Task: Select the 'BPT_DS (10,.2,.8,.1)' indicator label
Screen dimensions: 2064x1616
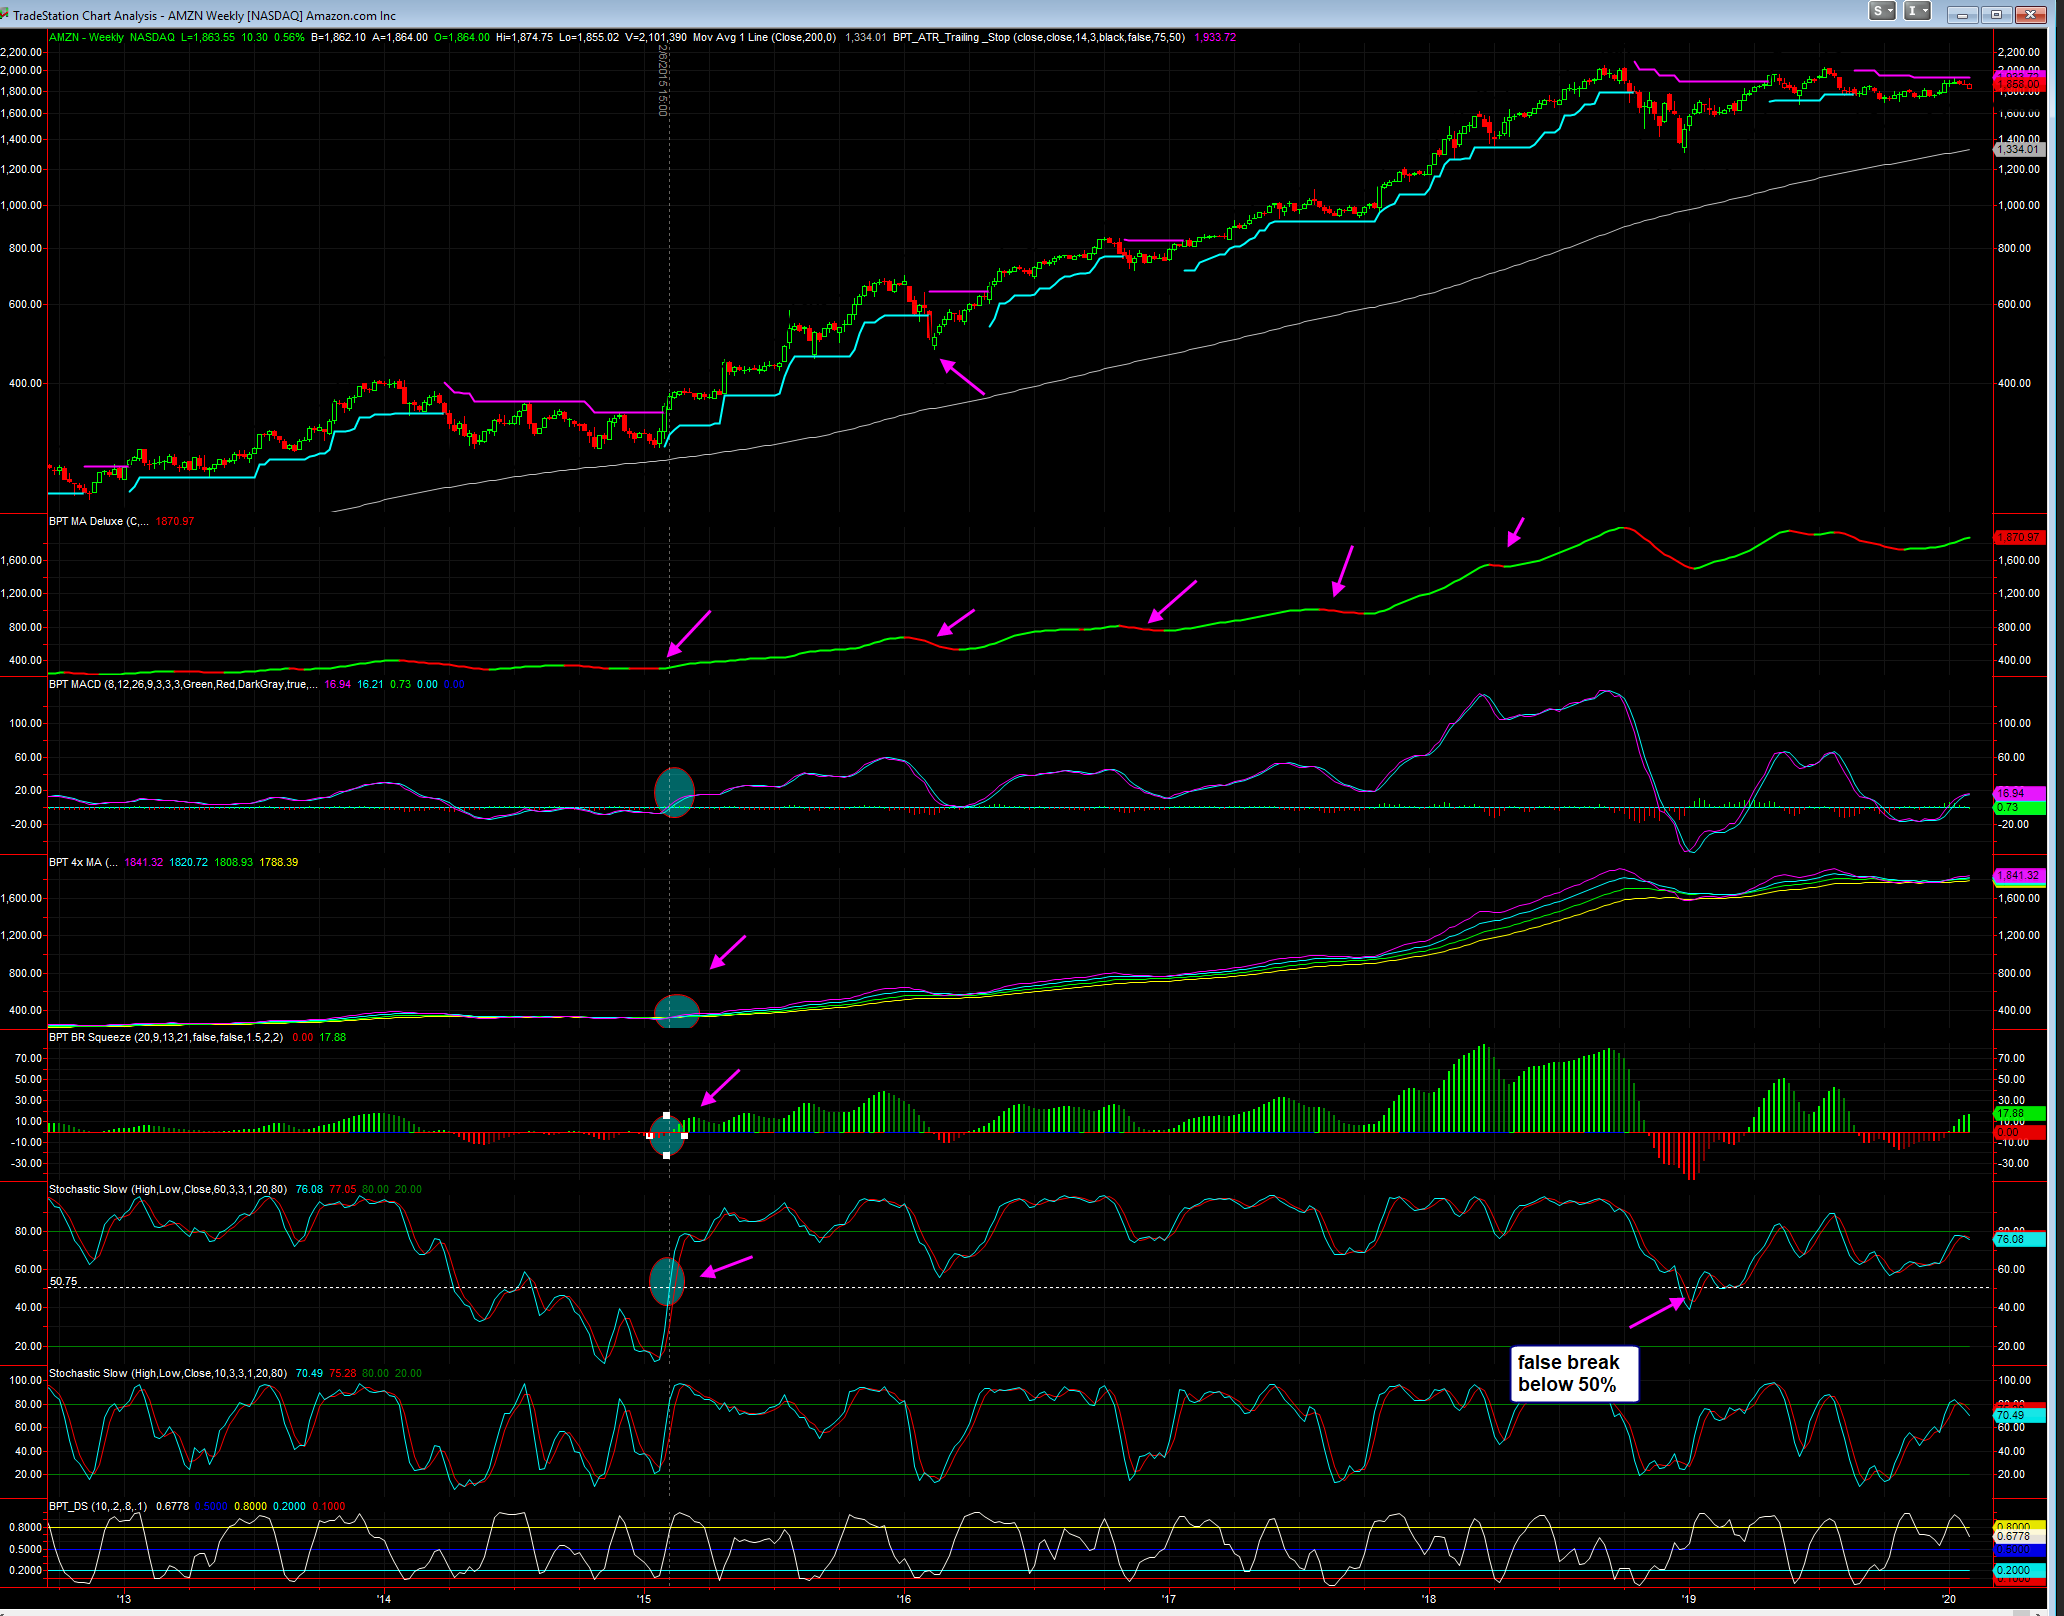Action: pyautogui.click(x=98, y=1506)
